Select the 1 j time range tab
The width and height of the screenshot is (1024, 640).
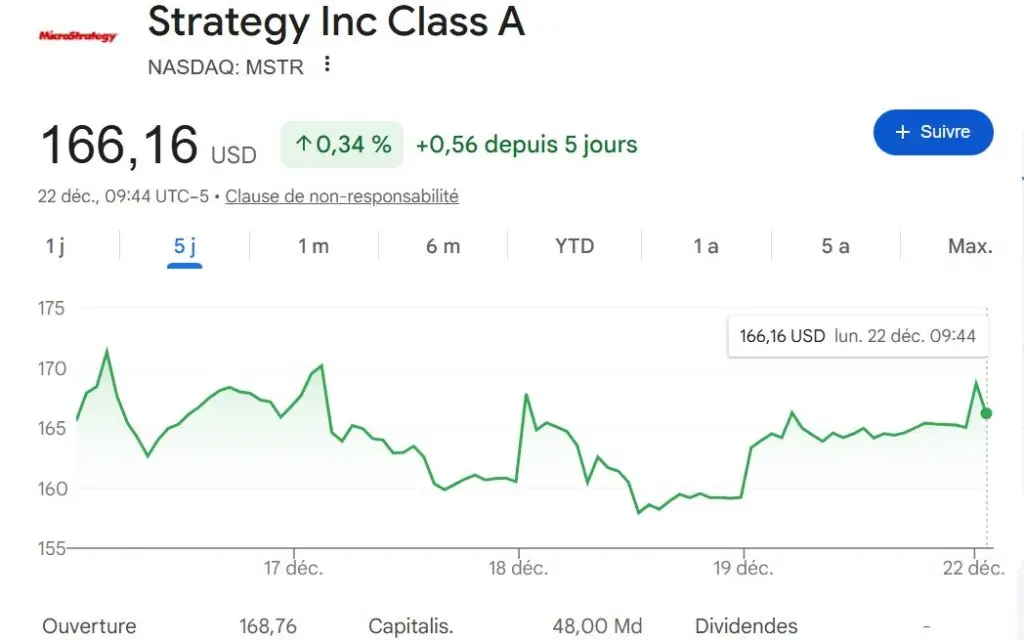point(55,246)
